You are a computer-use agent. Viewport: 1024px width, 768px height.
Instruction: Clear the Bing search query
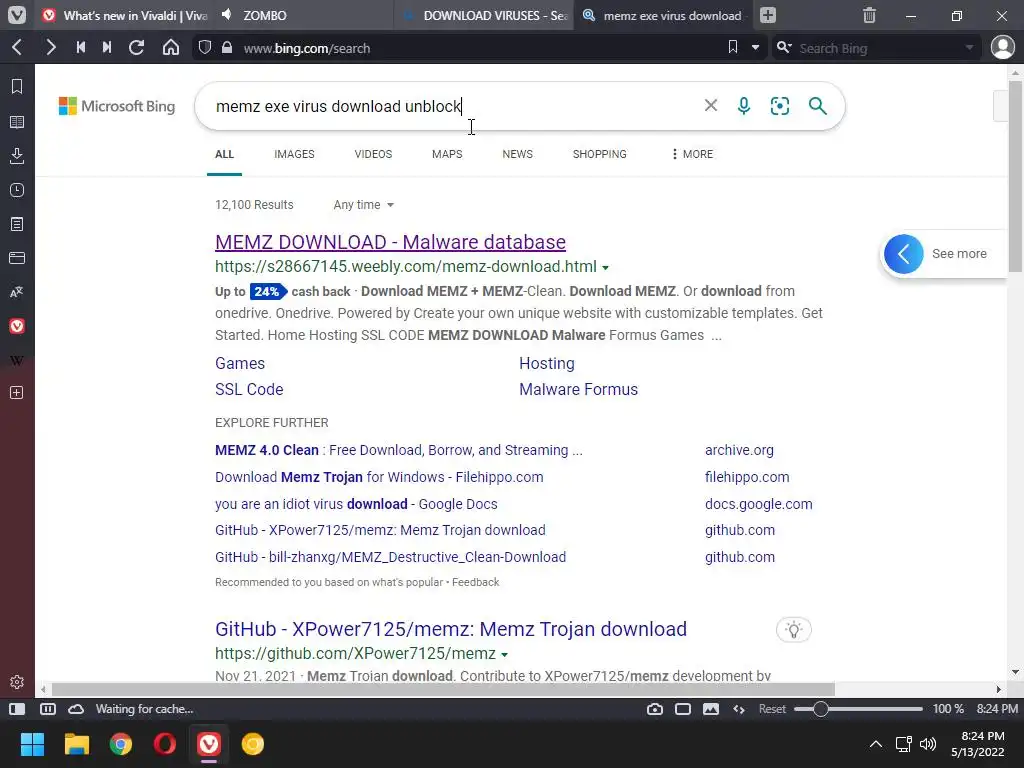pos(711,105)
